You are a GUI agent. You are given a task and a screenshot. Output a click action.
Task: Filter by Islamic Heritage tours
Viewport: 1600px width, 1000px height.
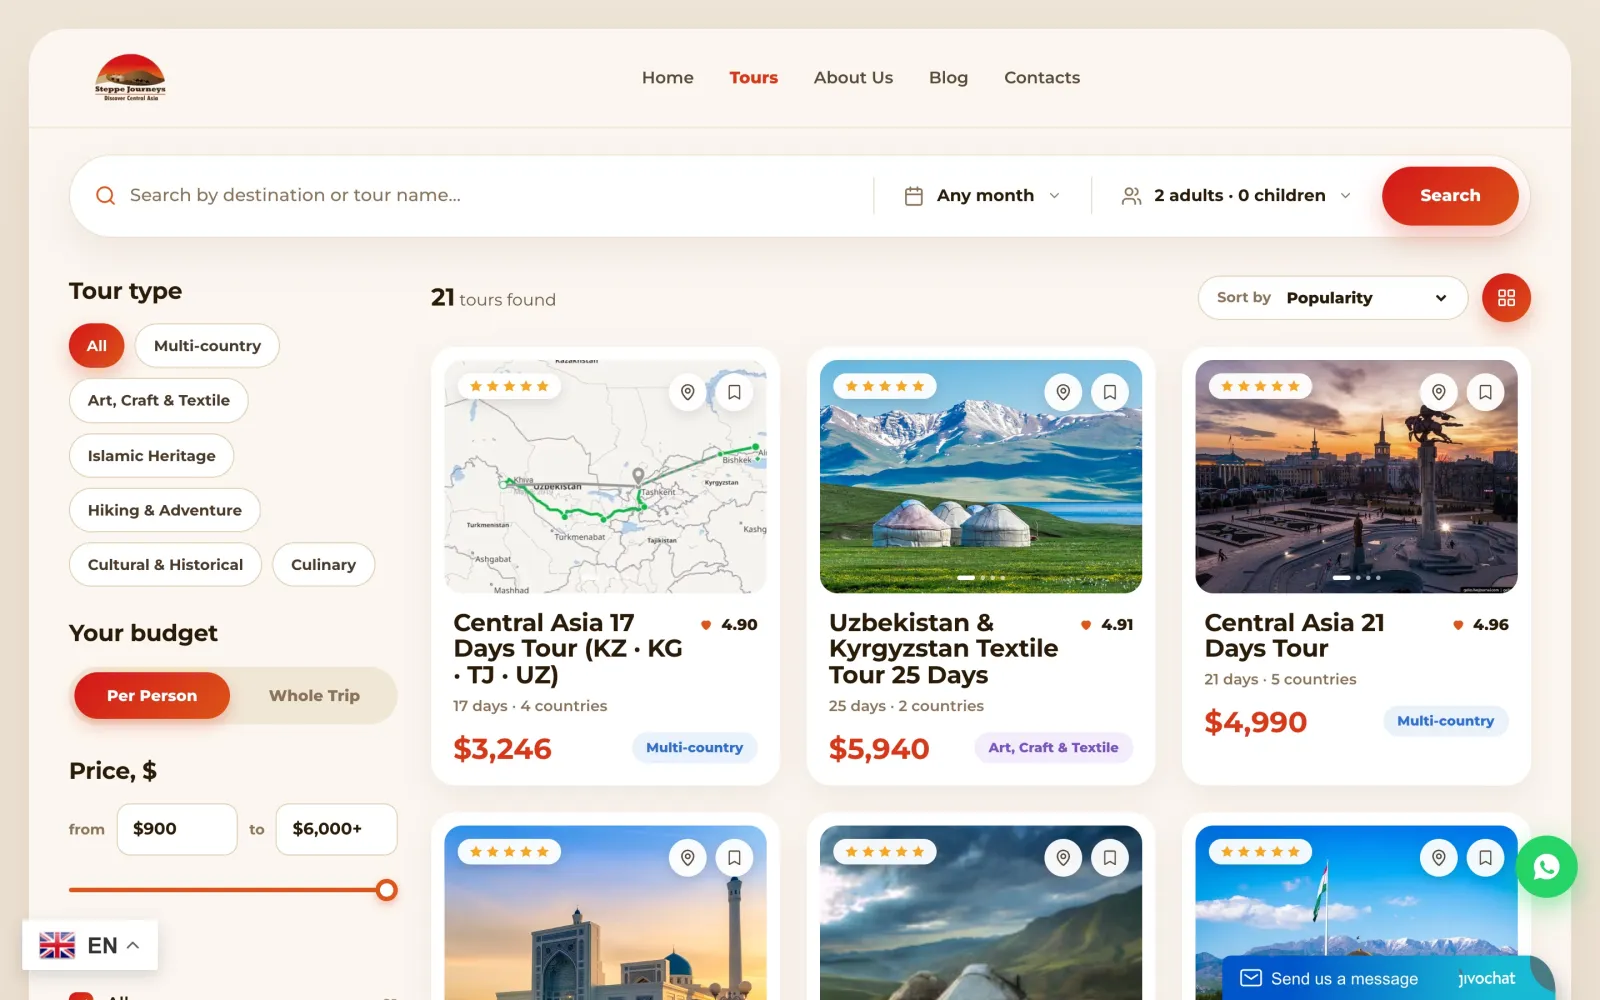(x=151, y=456)
